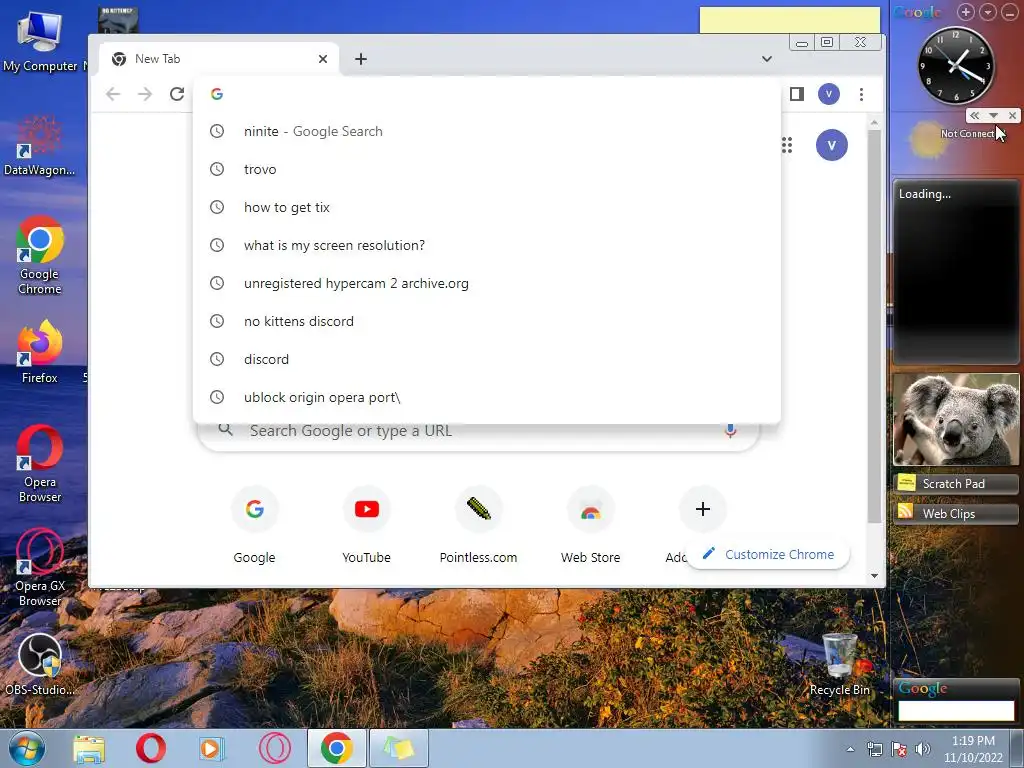
Task: Add a new shortcut with plus tile
Action: (x=703, y=509)
